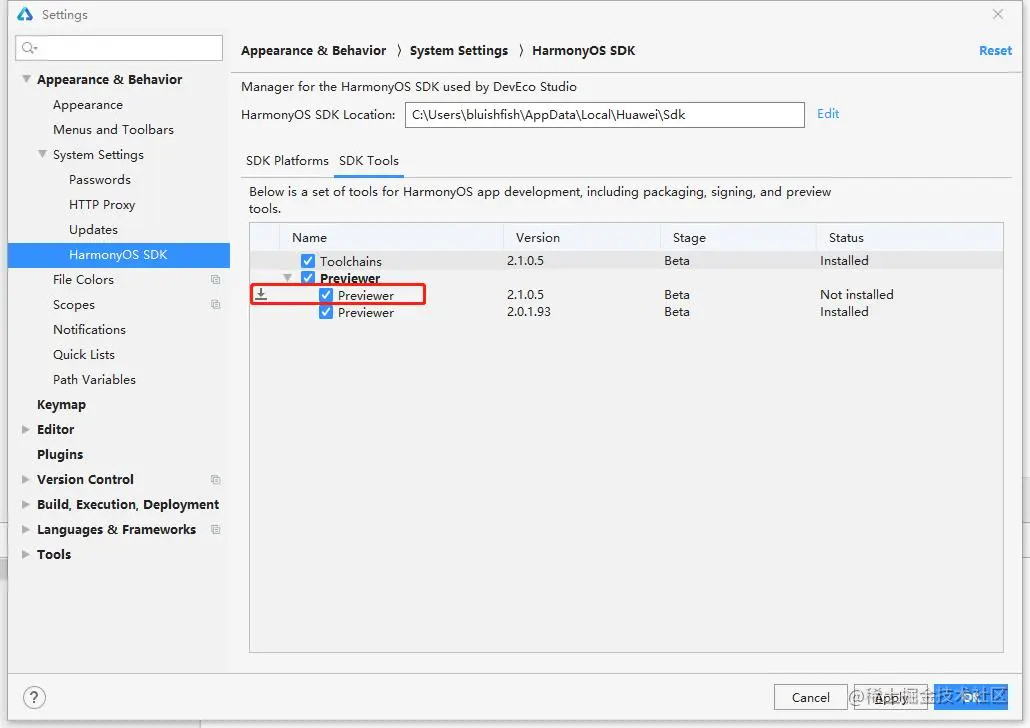The width and height of the screenshot is (1030, 728).
Task: Click the System Settings breadcrumb
Action: 459,51
